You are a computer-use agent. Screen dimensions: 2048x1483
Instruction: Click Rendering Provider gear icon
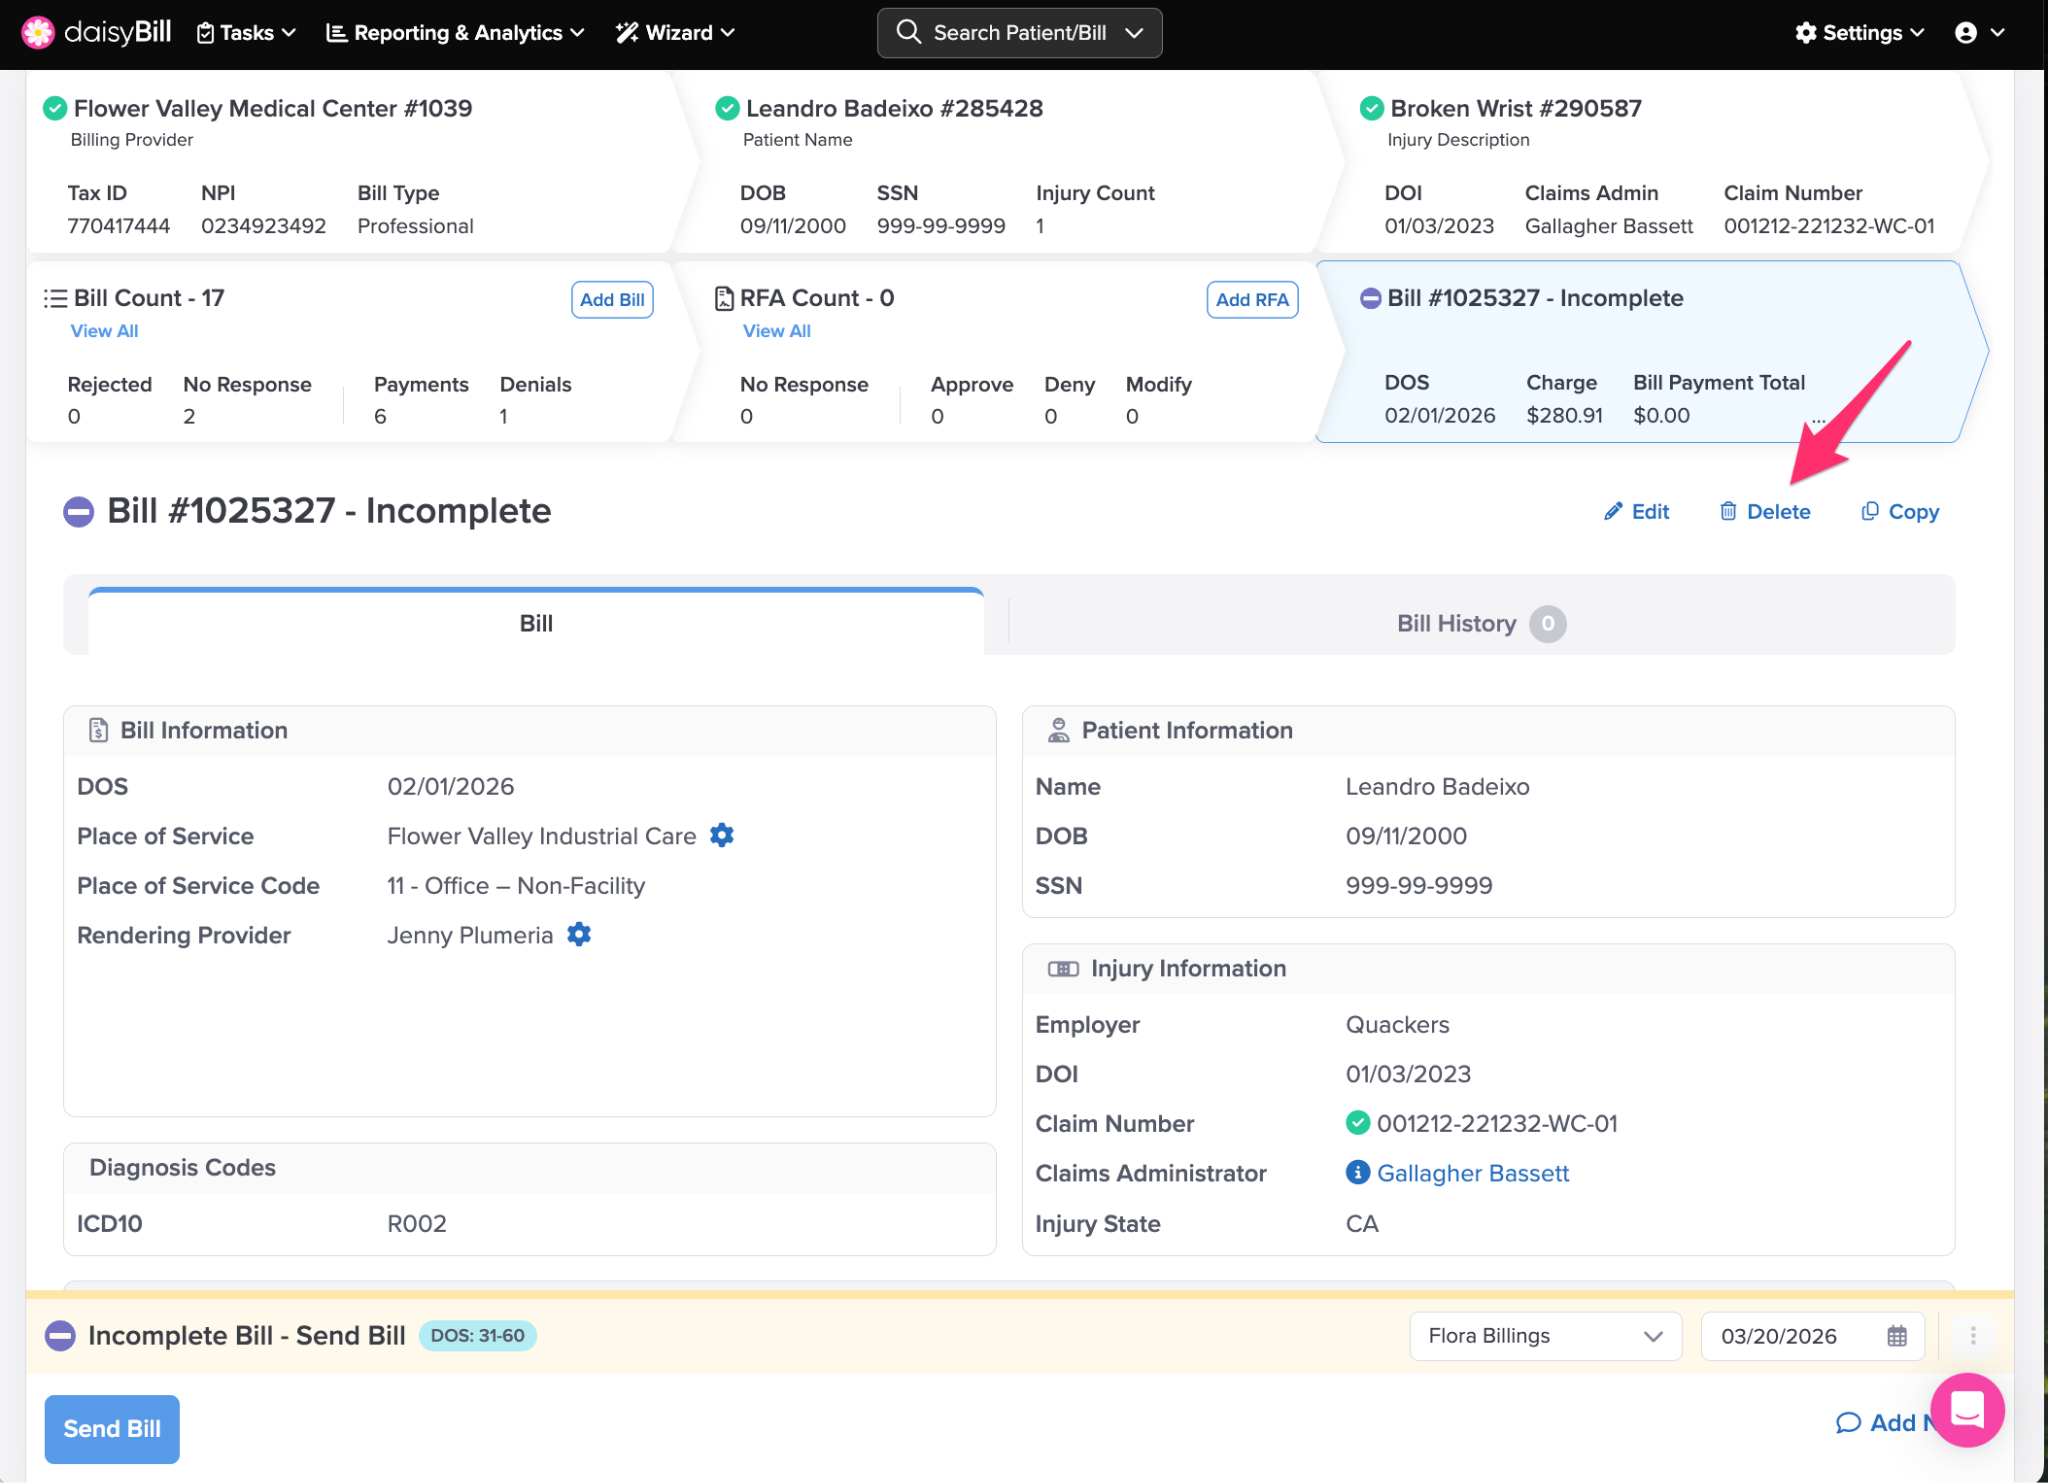[x=579, y=934]
